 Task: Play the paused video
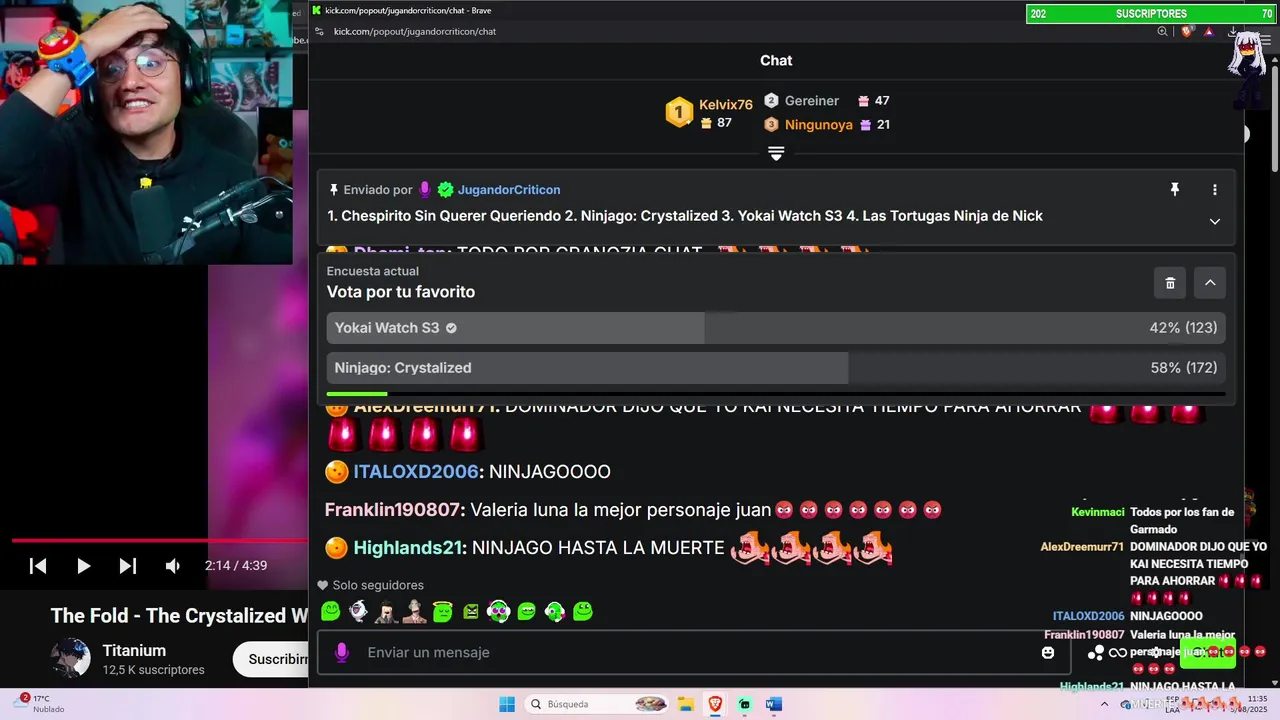coord(83,566)
